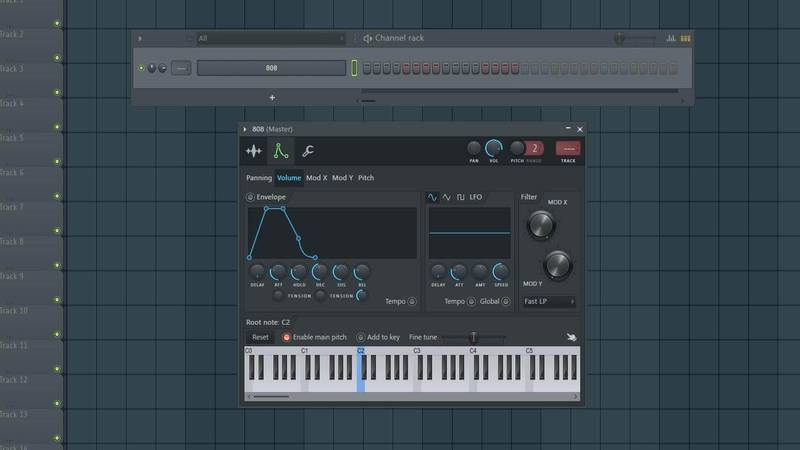800x450 pixels.
Task: Switch to the Pitch tab
Action: pos(366,178)
